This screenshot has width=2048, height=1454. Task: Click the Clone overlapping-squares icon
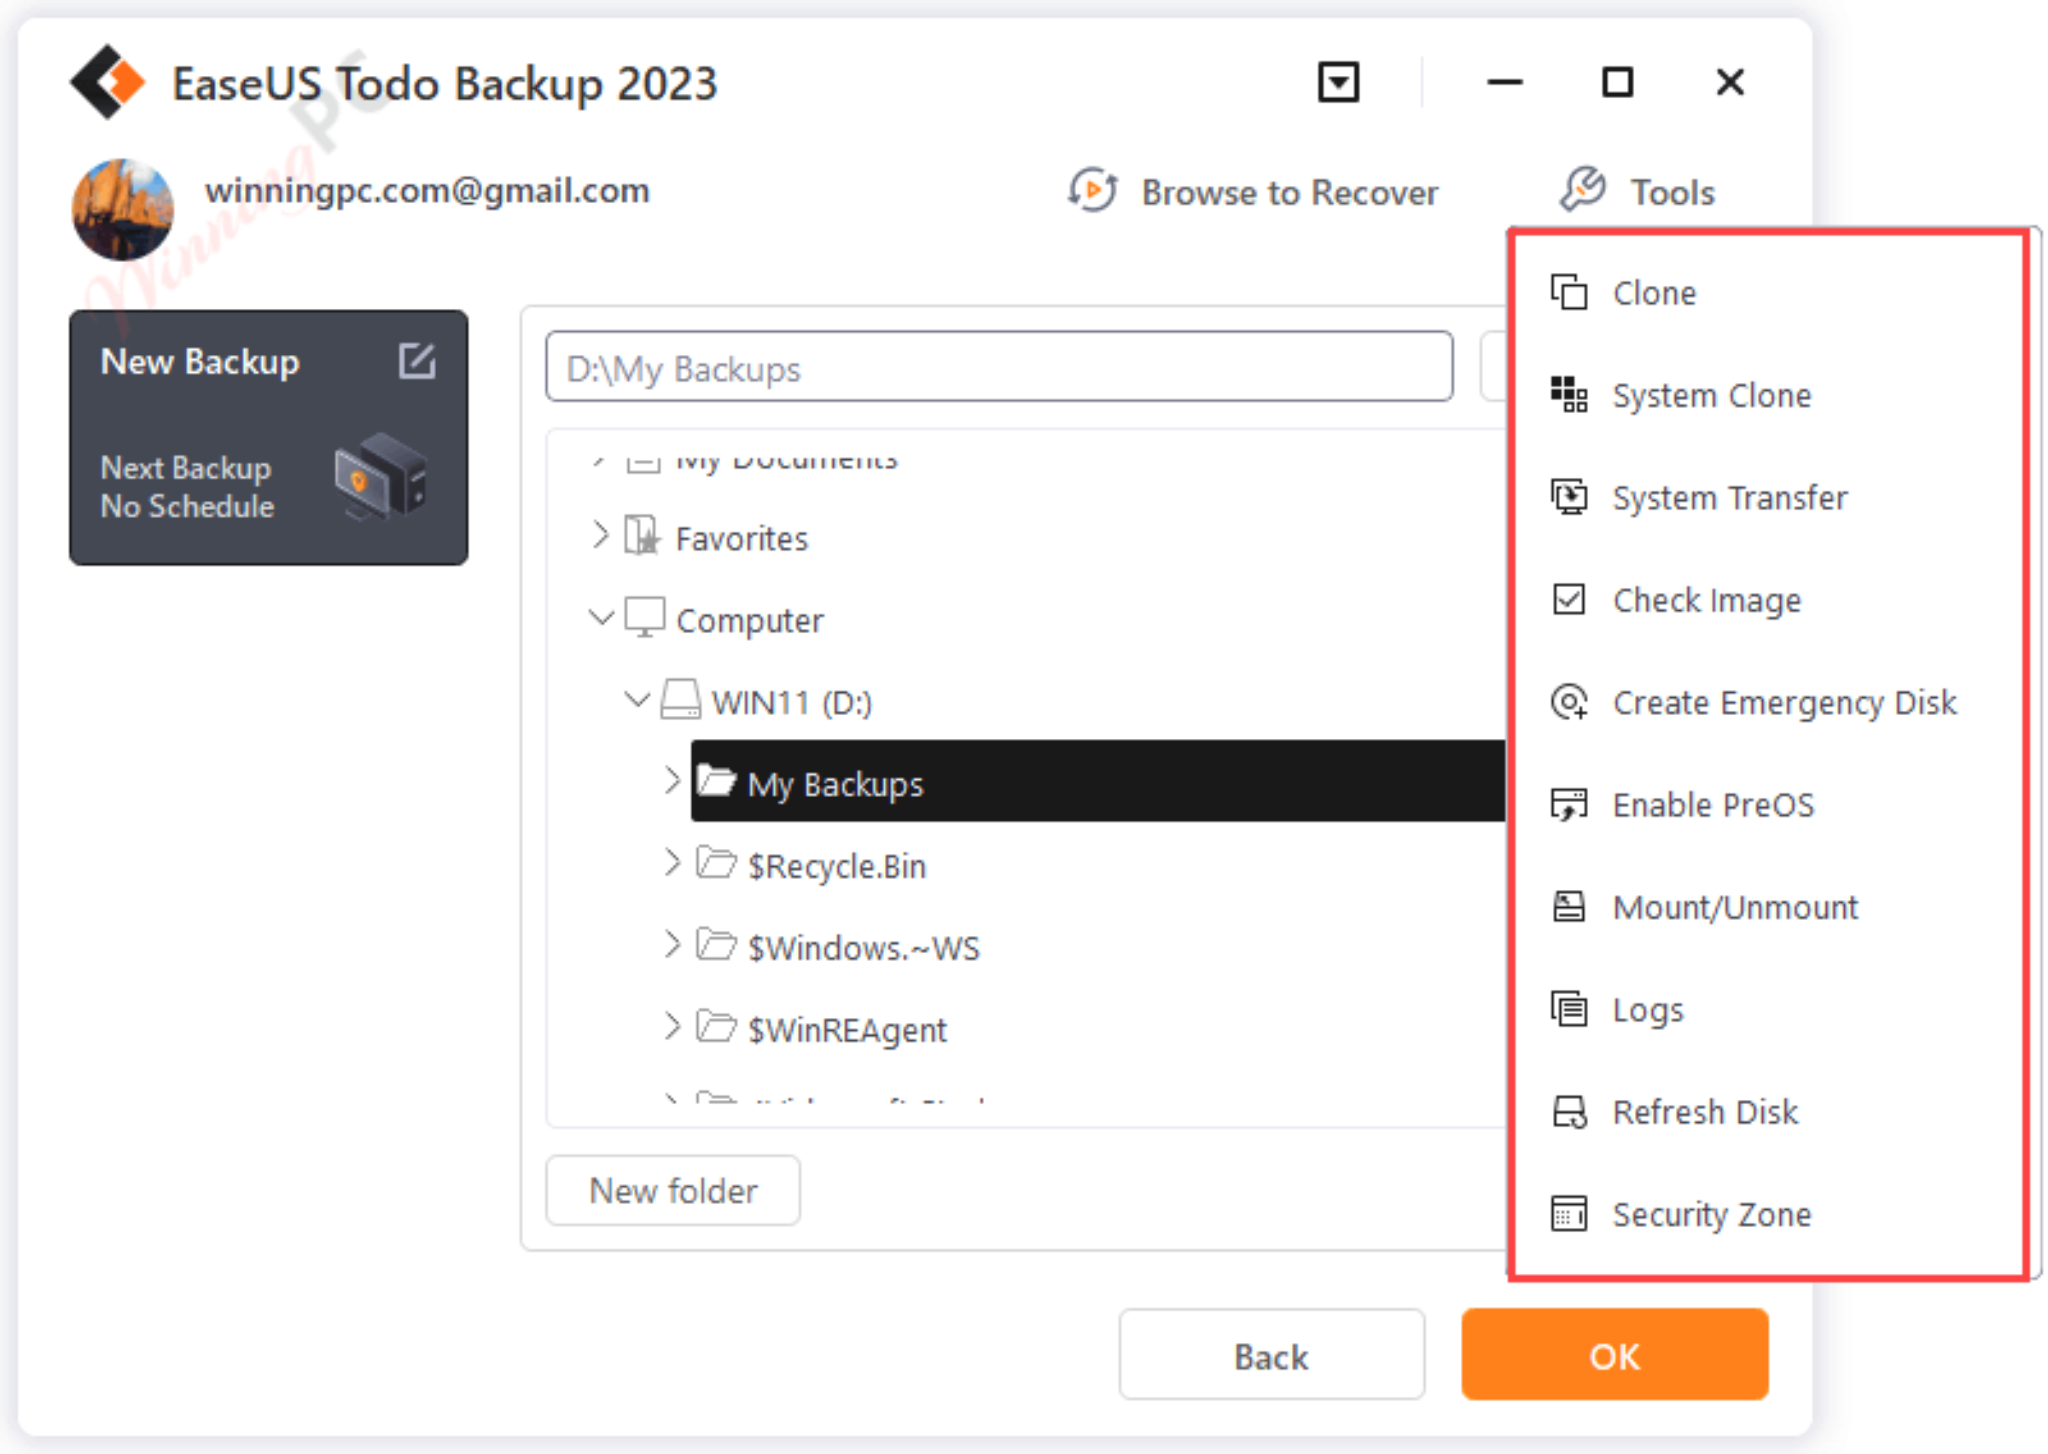1568,292
